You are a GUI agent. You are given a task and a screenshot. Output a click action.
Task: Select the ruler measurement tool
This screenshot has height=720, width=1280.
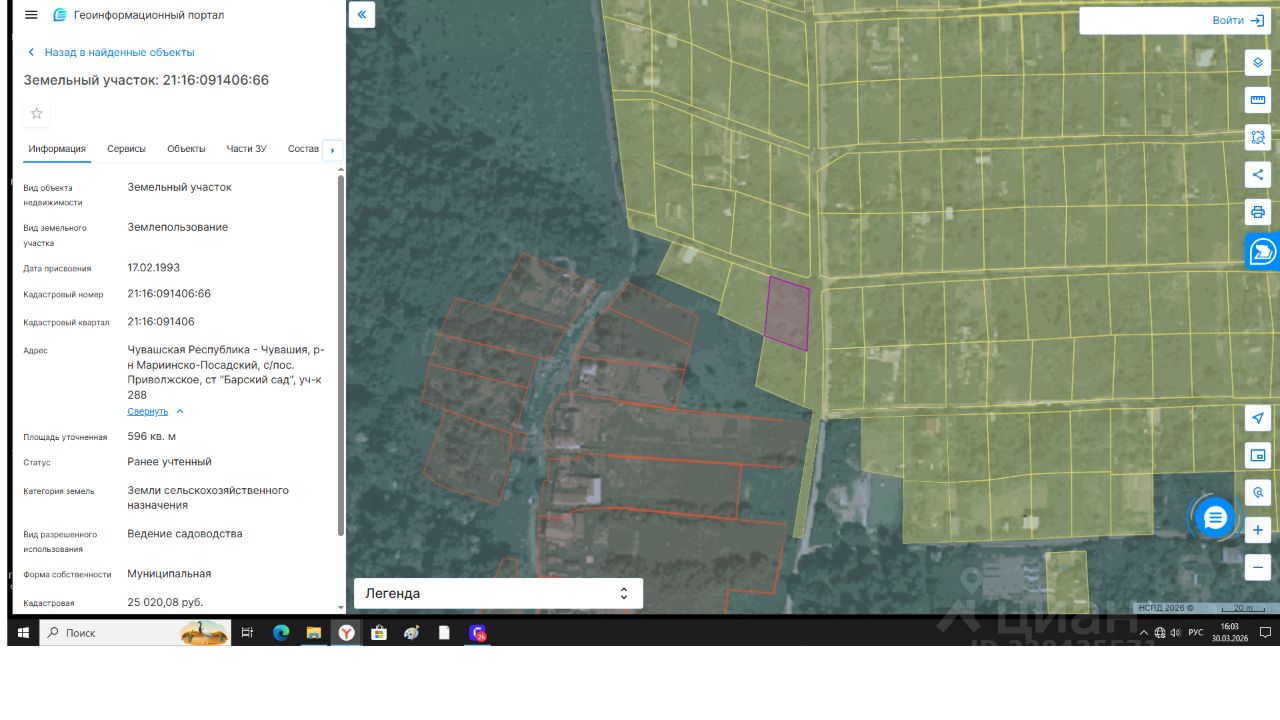pos(1258,100)
